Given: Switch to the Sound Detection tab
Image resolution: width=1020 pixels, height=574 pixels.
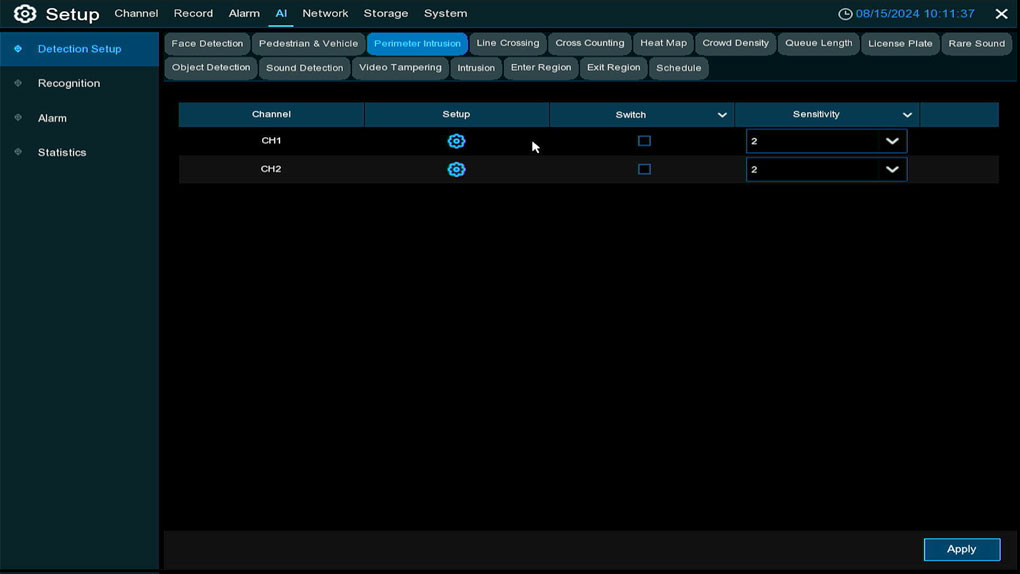Looking at the screenshot, I should [304, 68].
